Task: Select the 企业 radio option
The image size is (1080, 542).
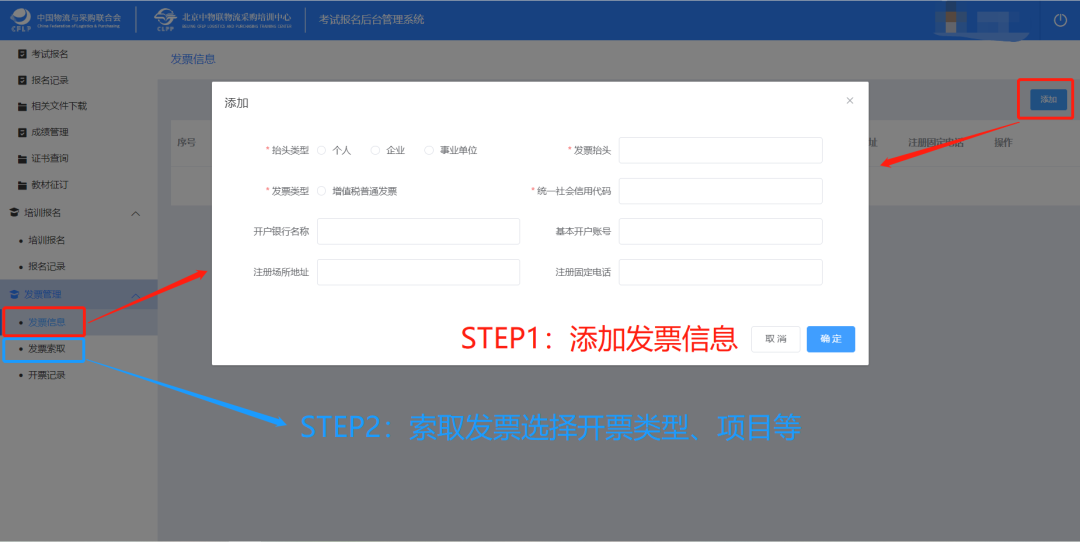Action: [376, 150]
